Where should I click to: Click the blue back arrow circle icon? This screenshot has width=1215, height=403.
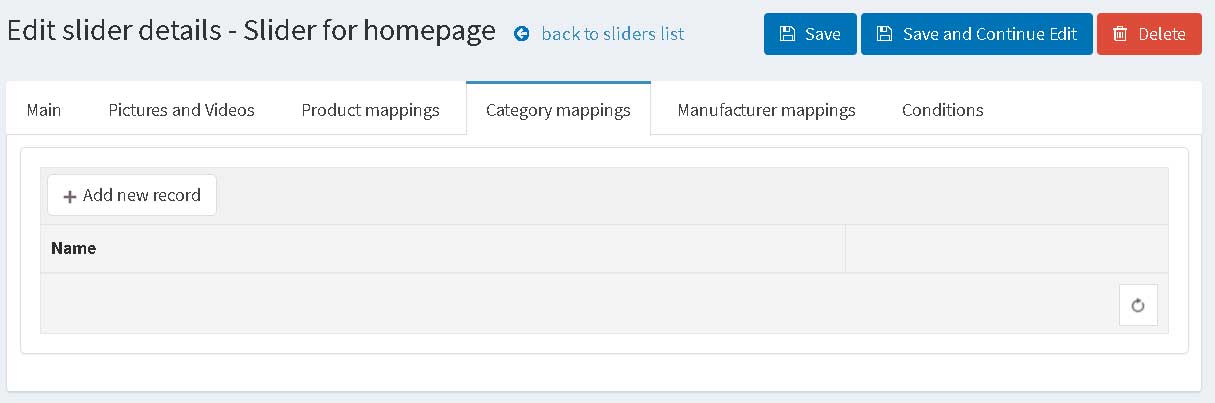(521, 34)
